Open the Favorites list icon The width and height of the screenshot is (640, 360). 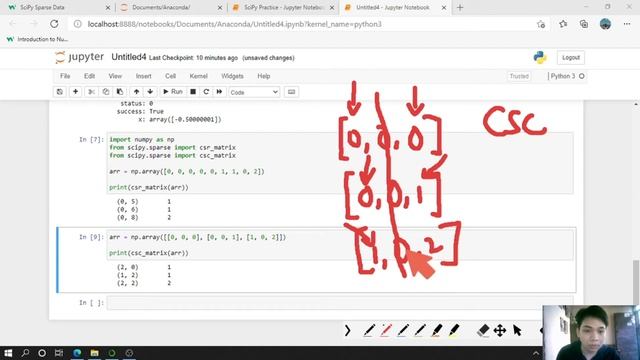click(563, 24)
